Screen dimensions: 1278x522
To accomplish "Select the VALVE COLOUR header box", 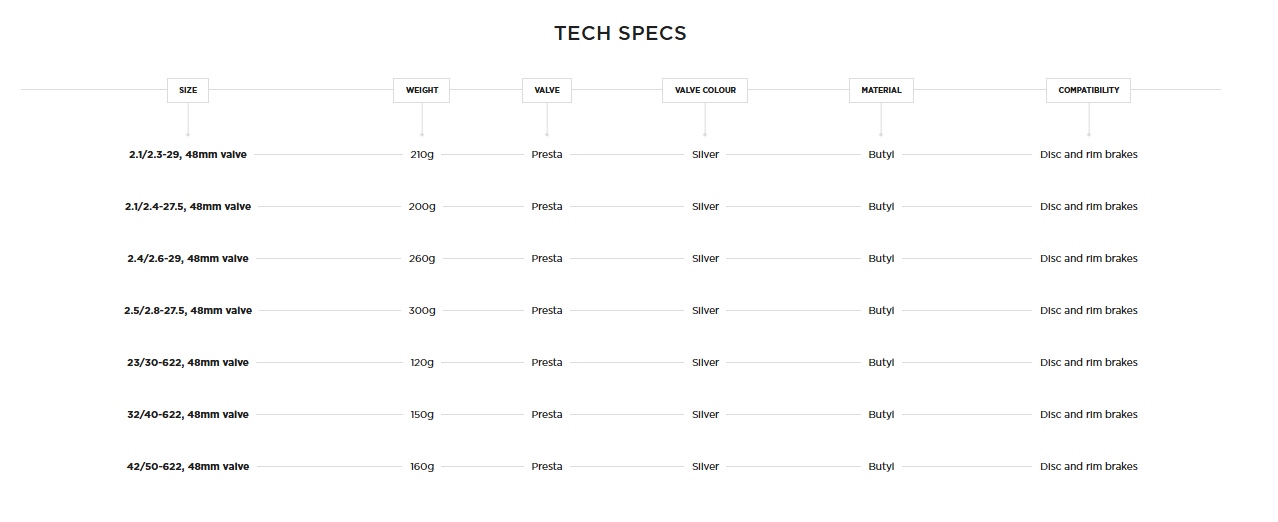I will pyautogui.click(x=705, y=90).
